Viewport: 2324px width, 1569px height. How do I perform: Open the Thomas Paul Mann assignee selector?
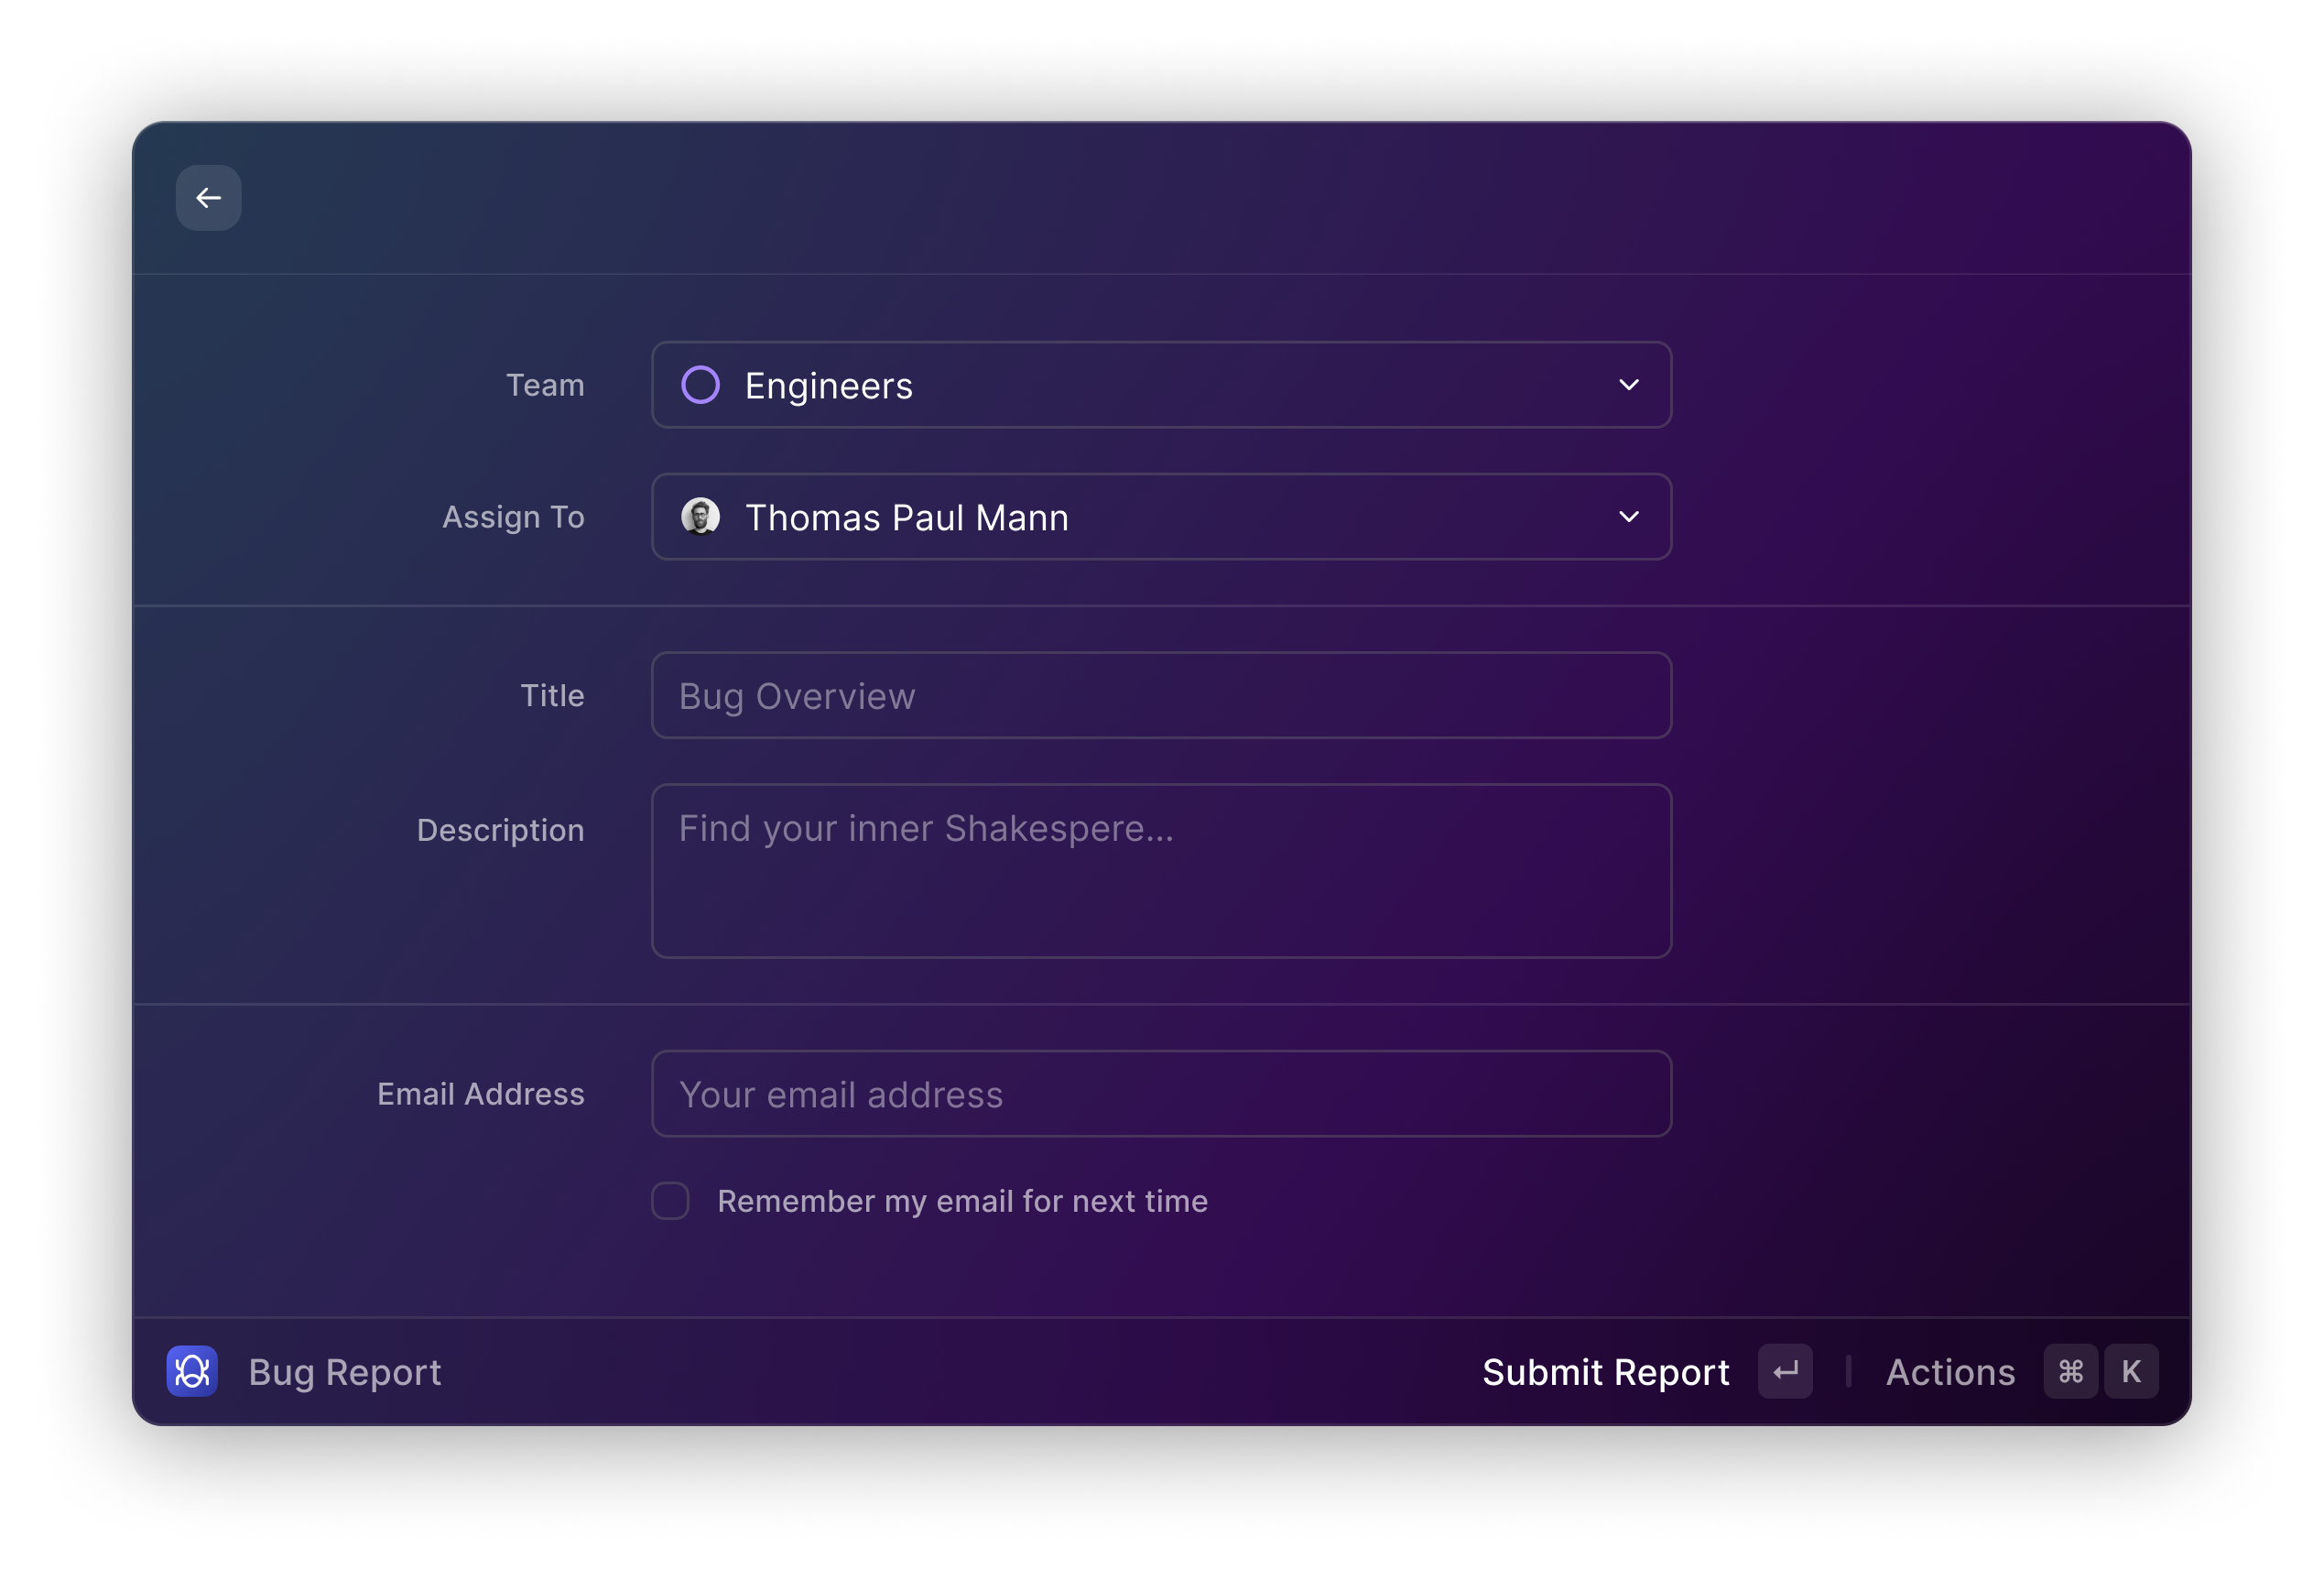(1160, 517)
